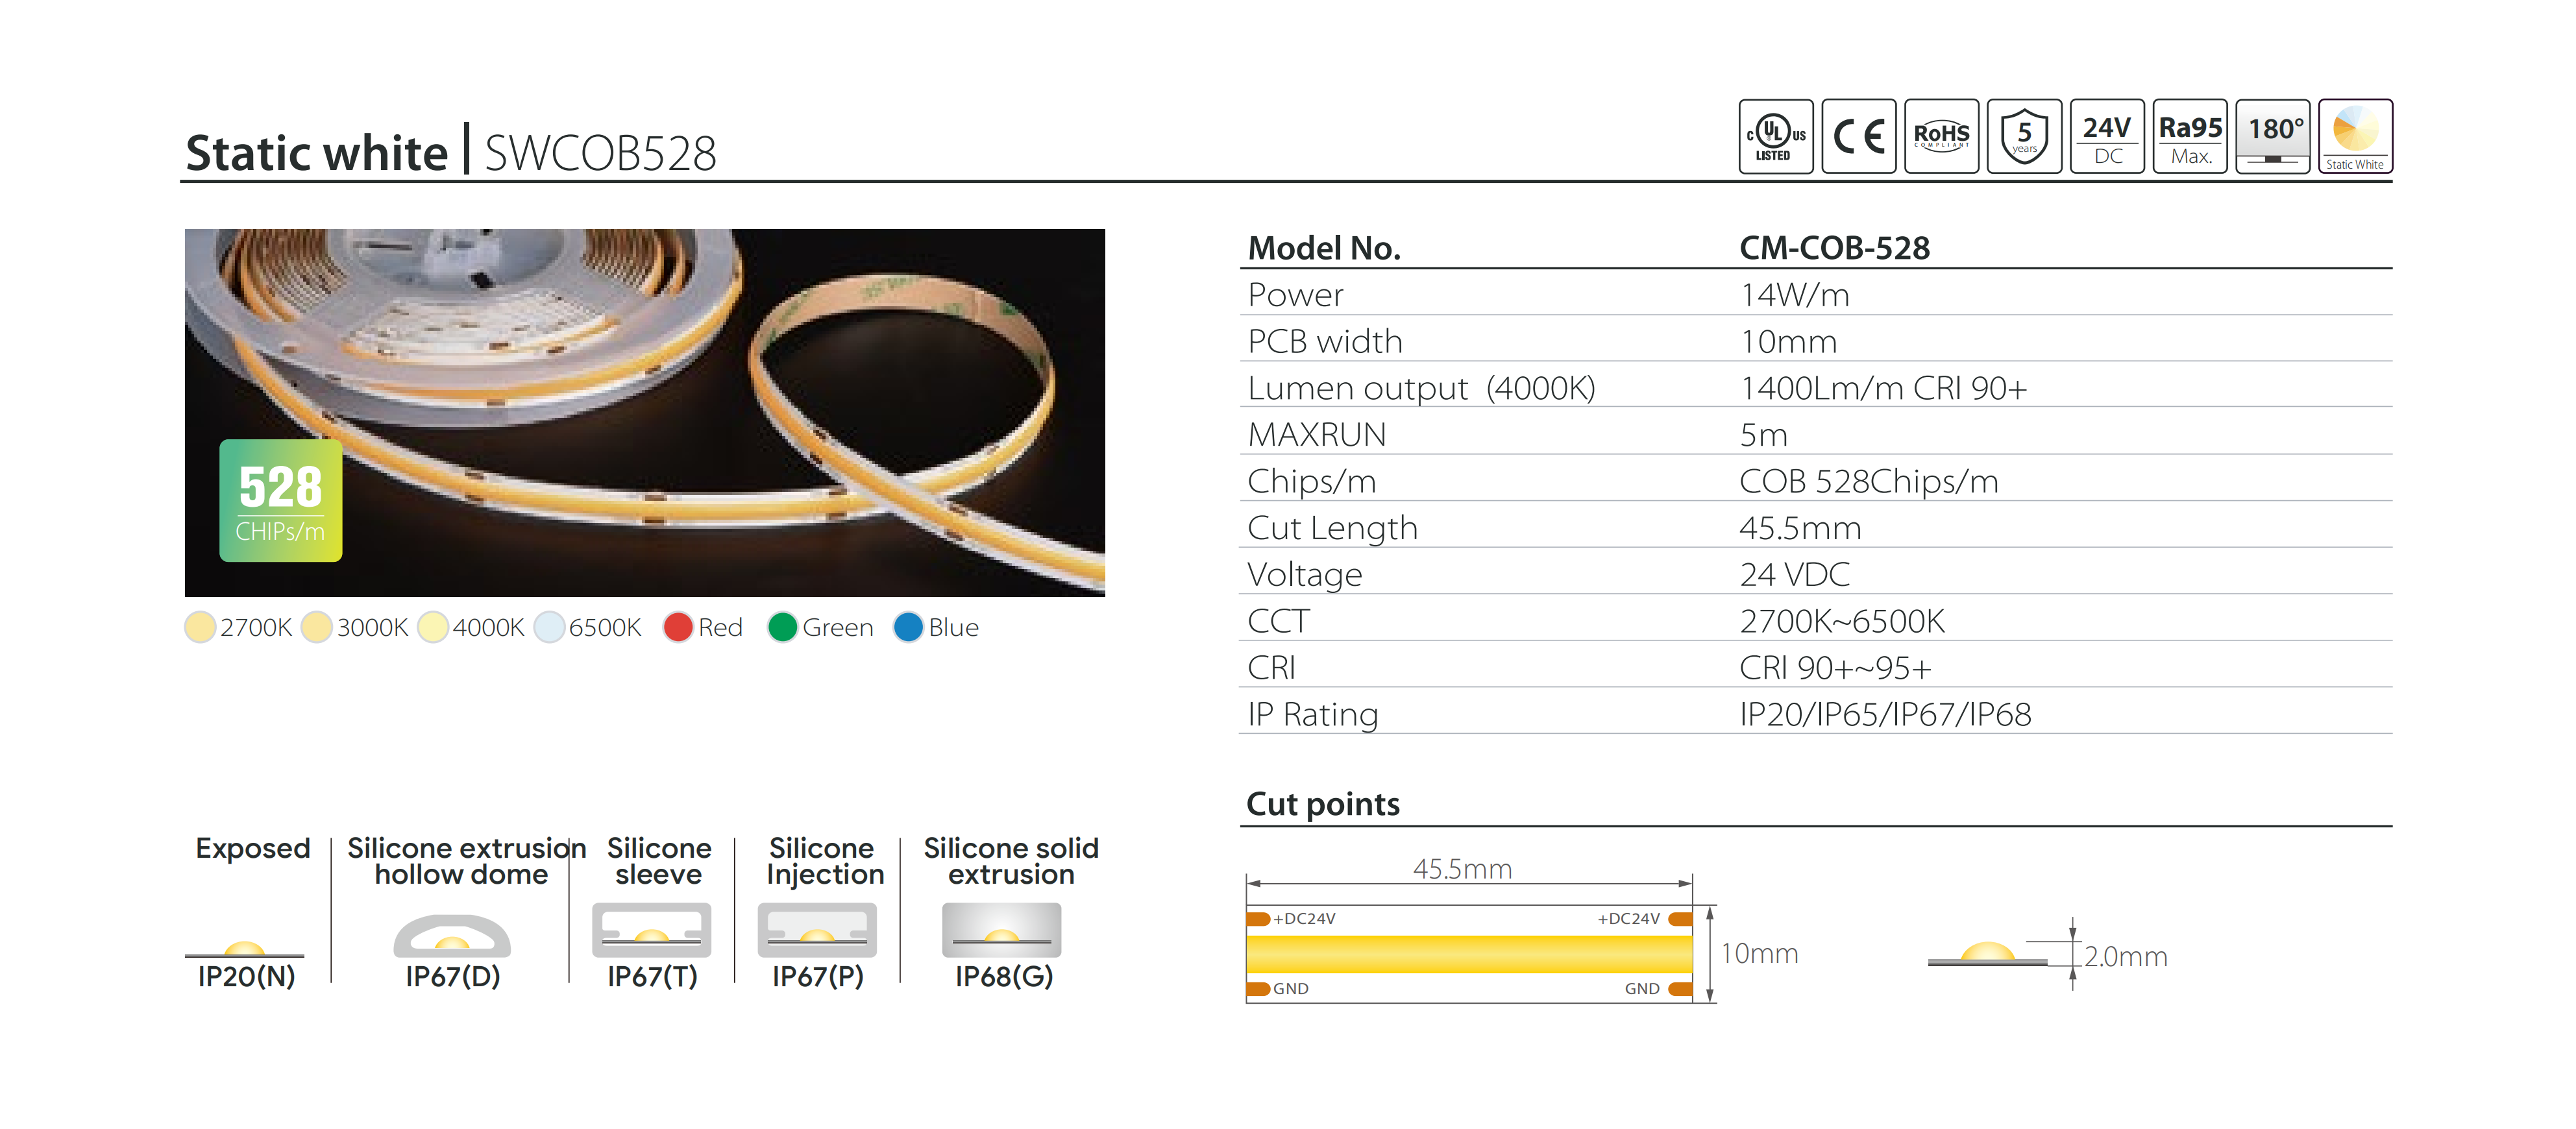Viewport: 2576px width, 1129px height.
Task: Choose the Blue color circle
Action: [x=908, y=627]
